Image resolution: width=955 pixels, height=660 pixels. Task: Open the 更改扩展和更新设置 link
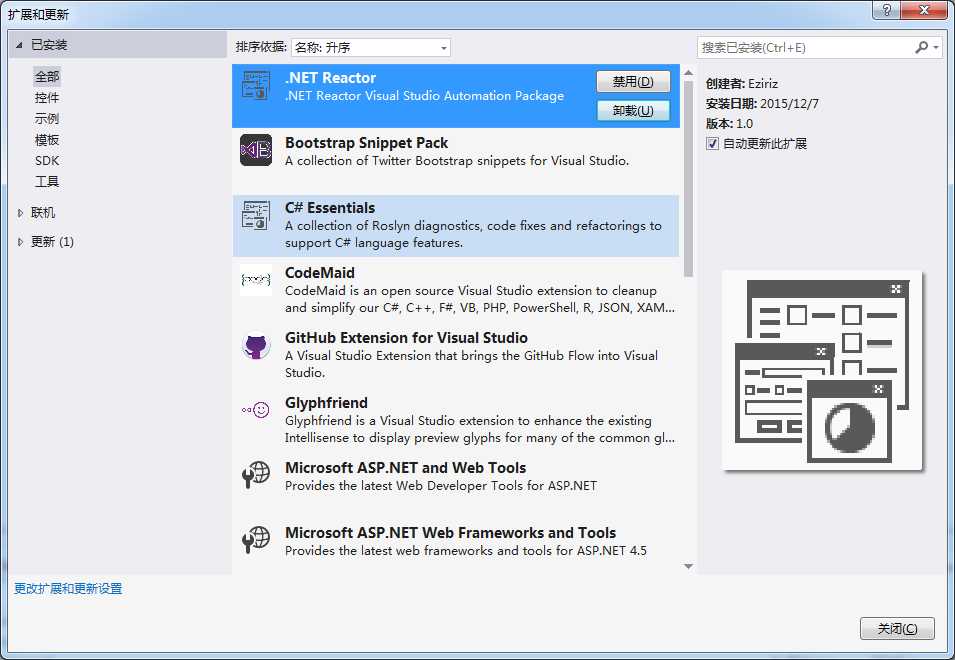(68, 589)
